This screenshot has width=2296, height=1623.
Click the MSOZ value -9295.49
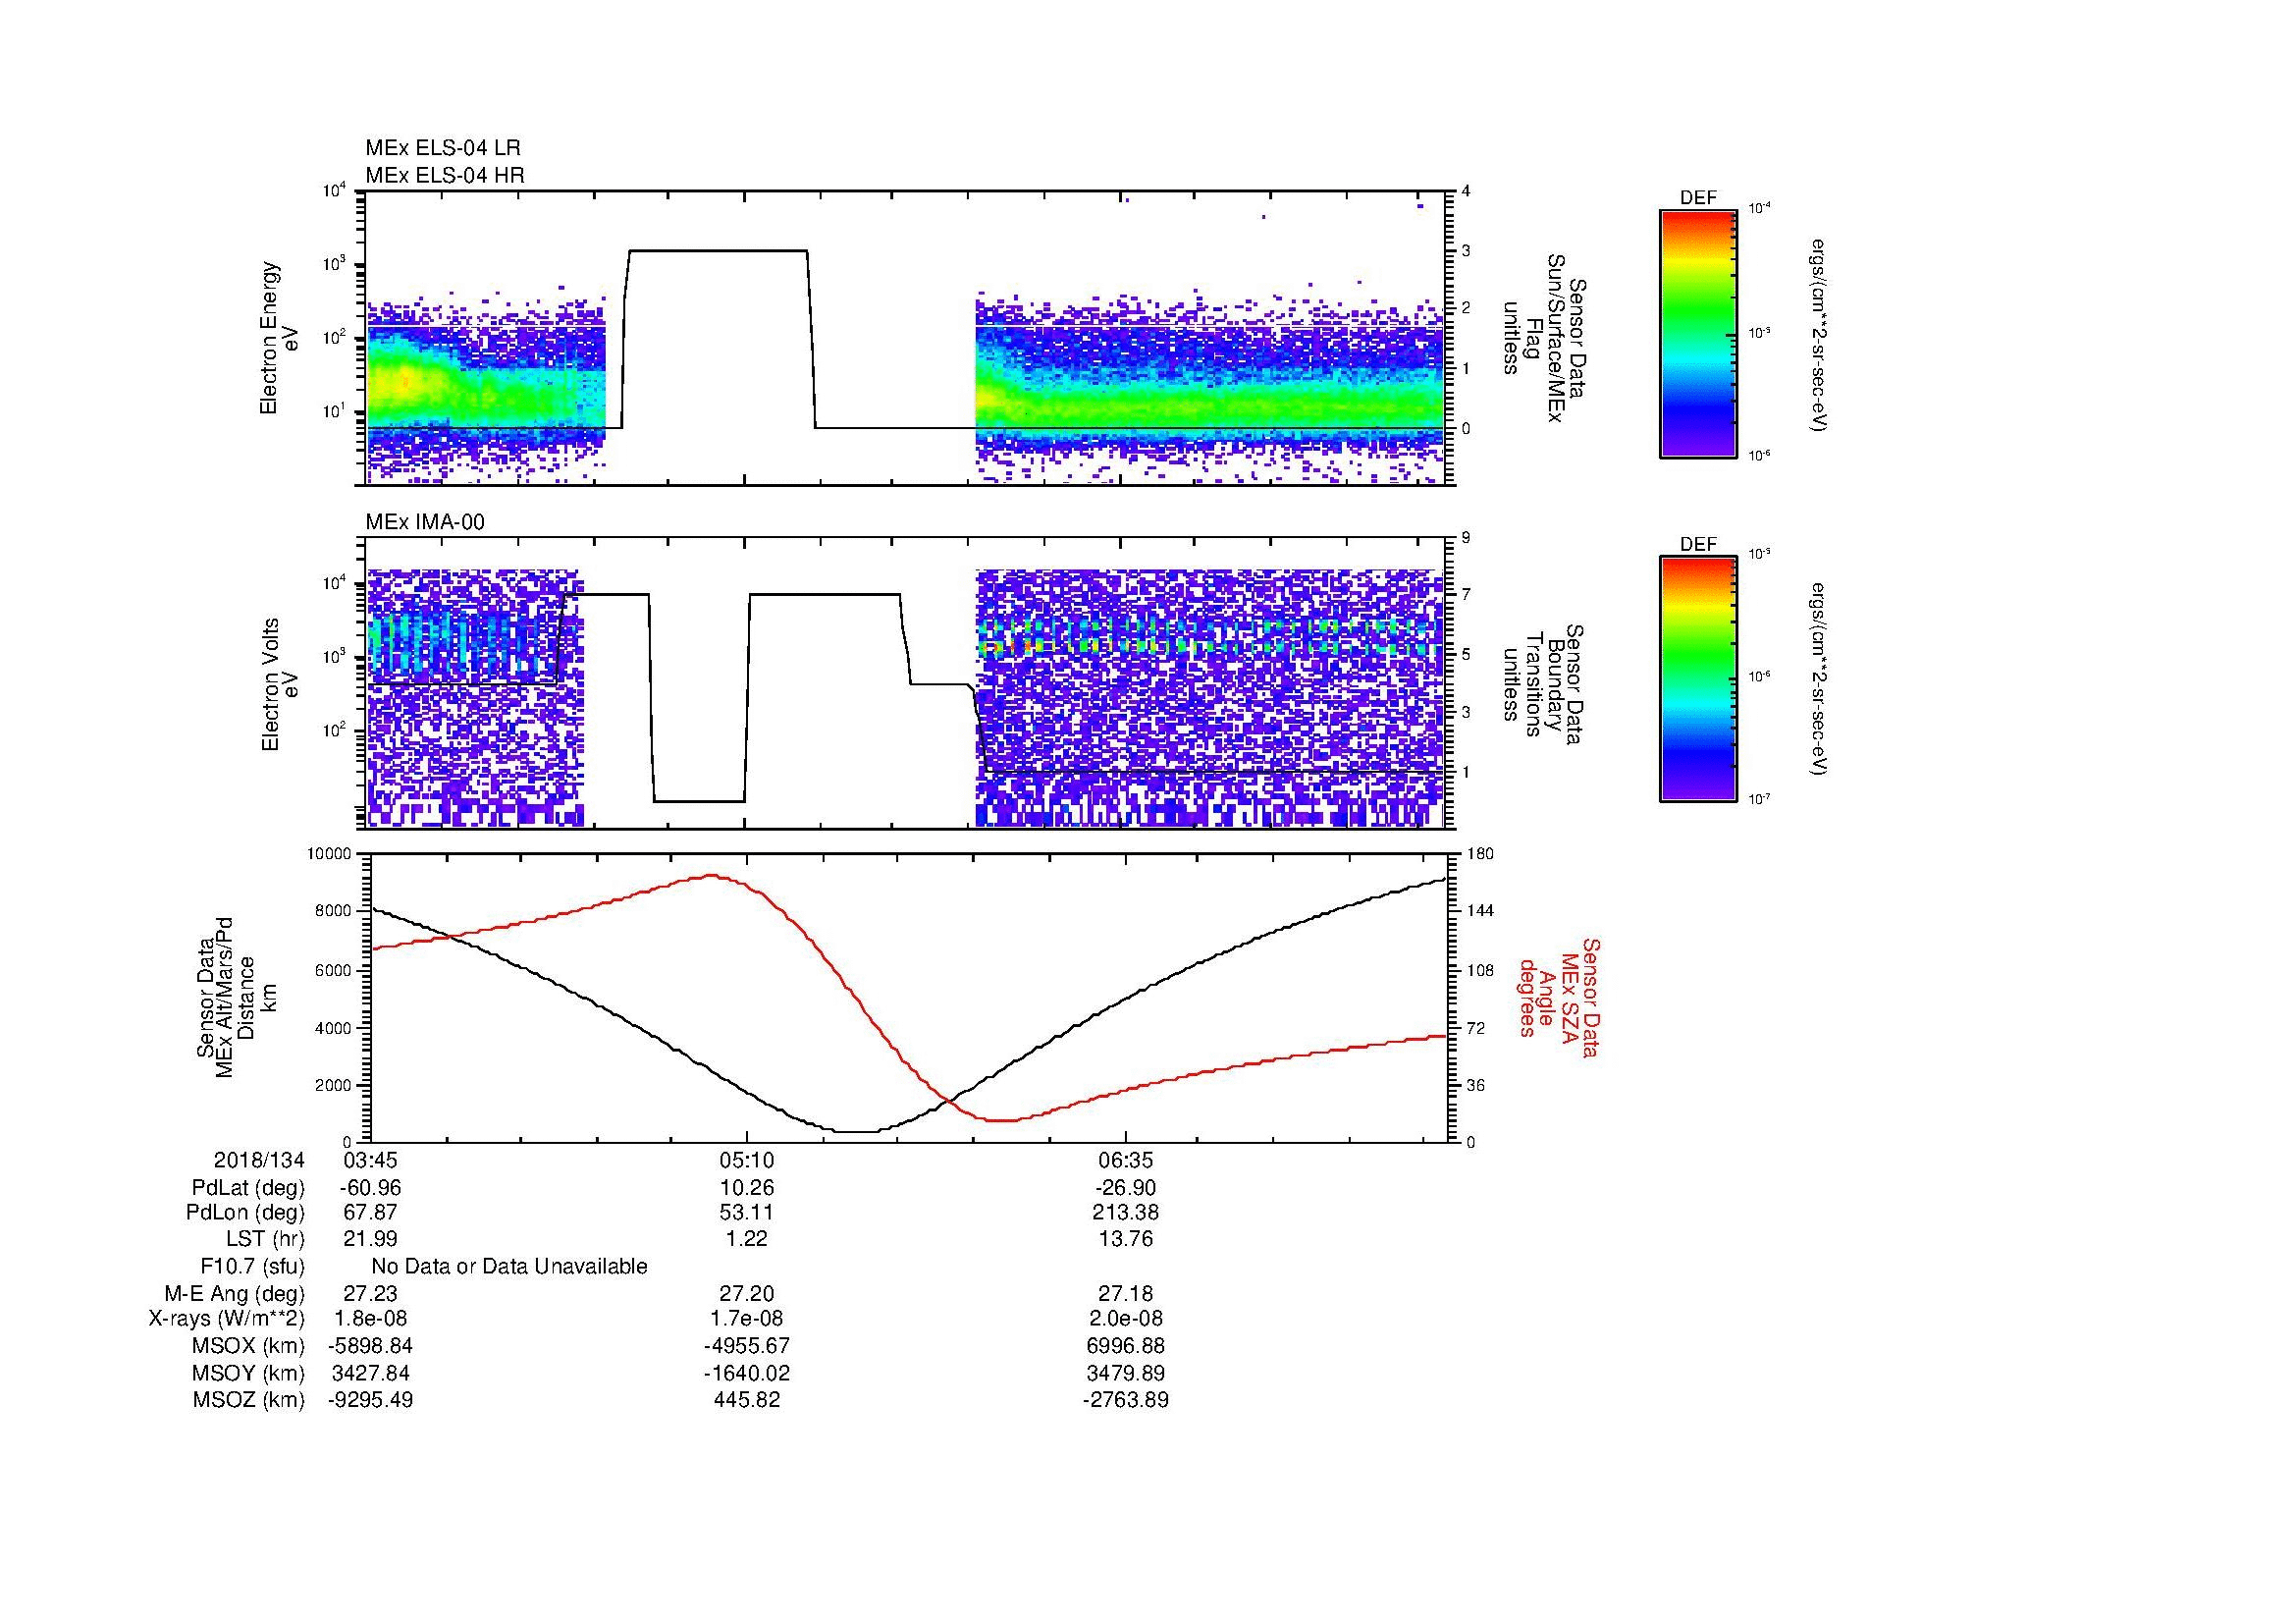click(371, 1400)
